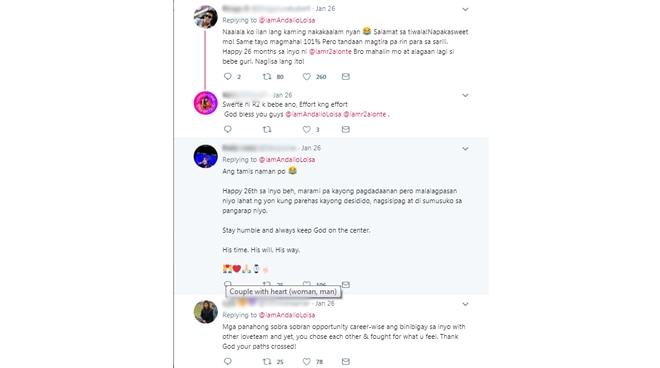Image resolution: width=660 pixels, height=368 pixels.
Task: Share 'Swerte ni R2' tweet by message
Action: point(346,129)
